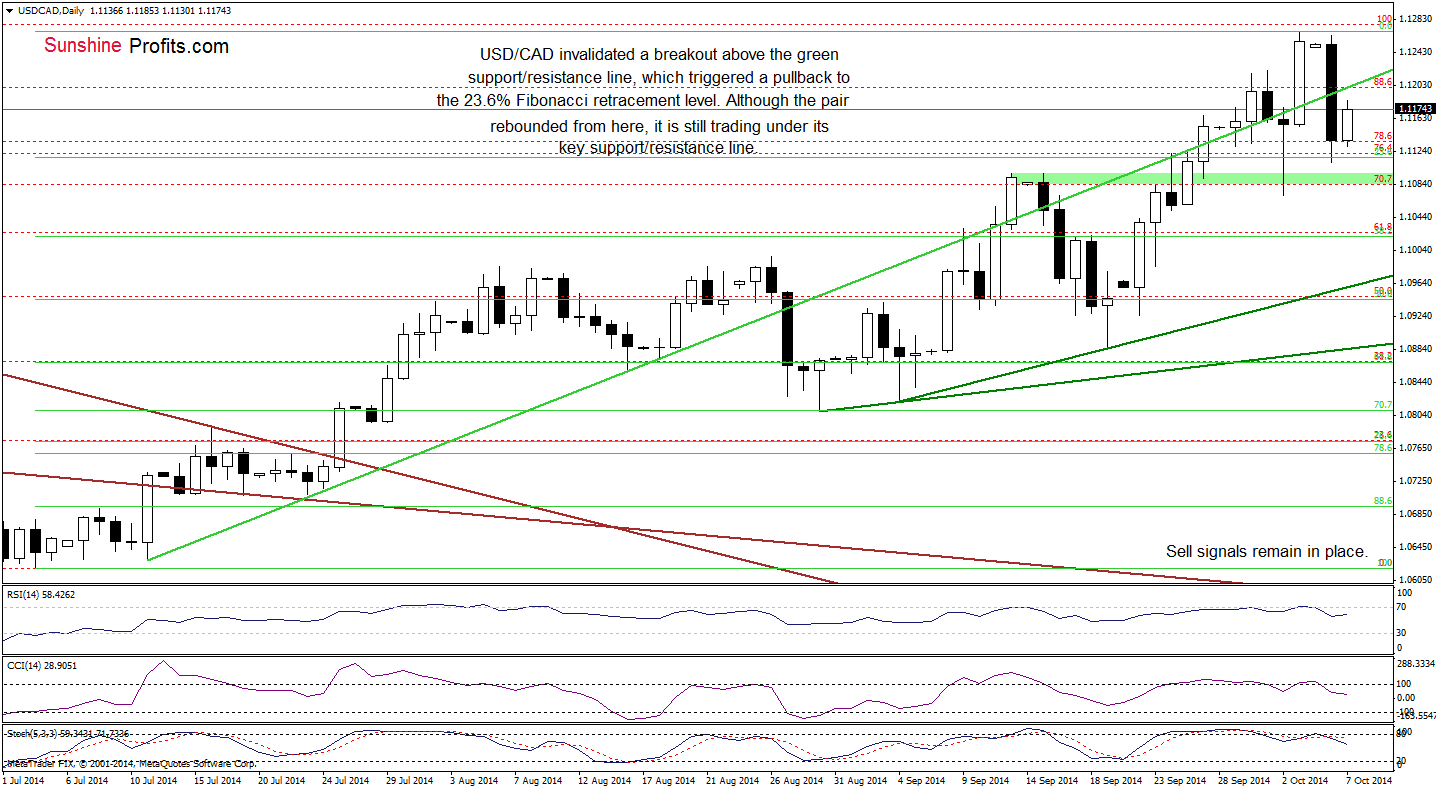Click the 29 Jul 2014 date label

[410, 780]
